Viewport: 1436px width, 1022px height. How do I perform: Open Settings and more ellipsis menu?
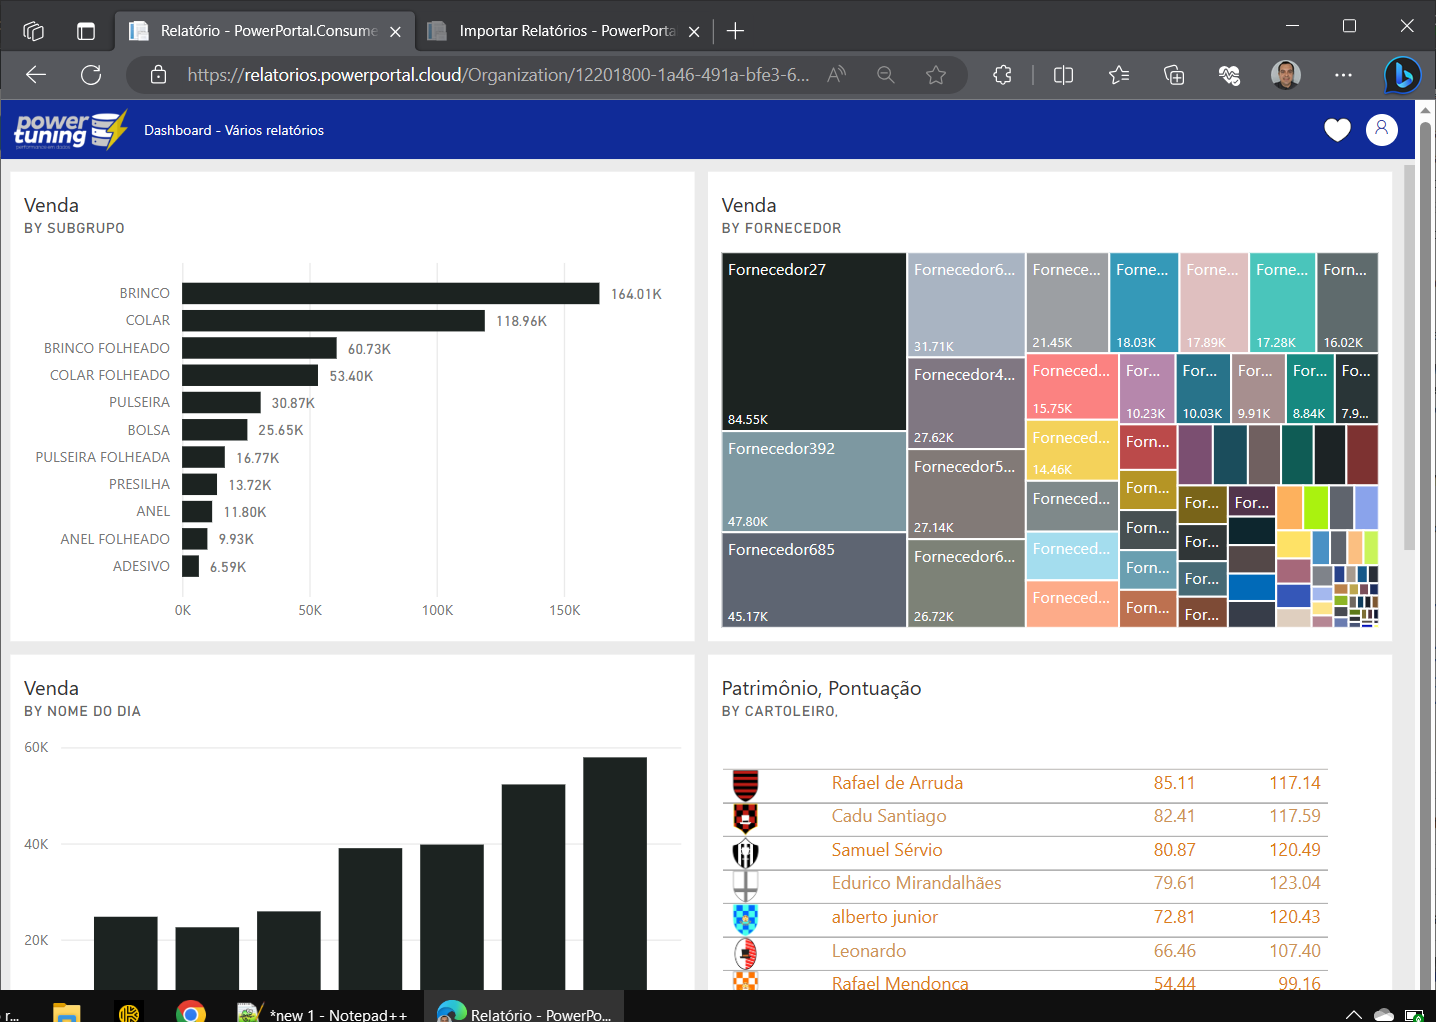coord(1343,75)
